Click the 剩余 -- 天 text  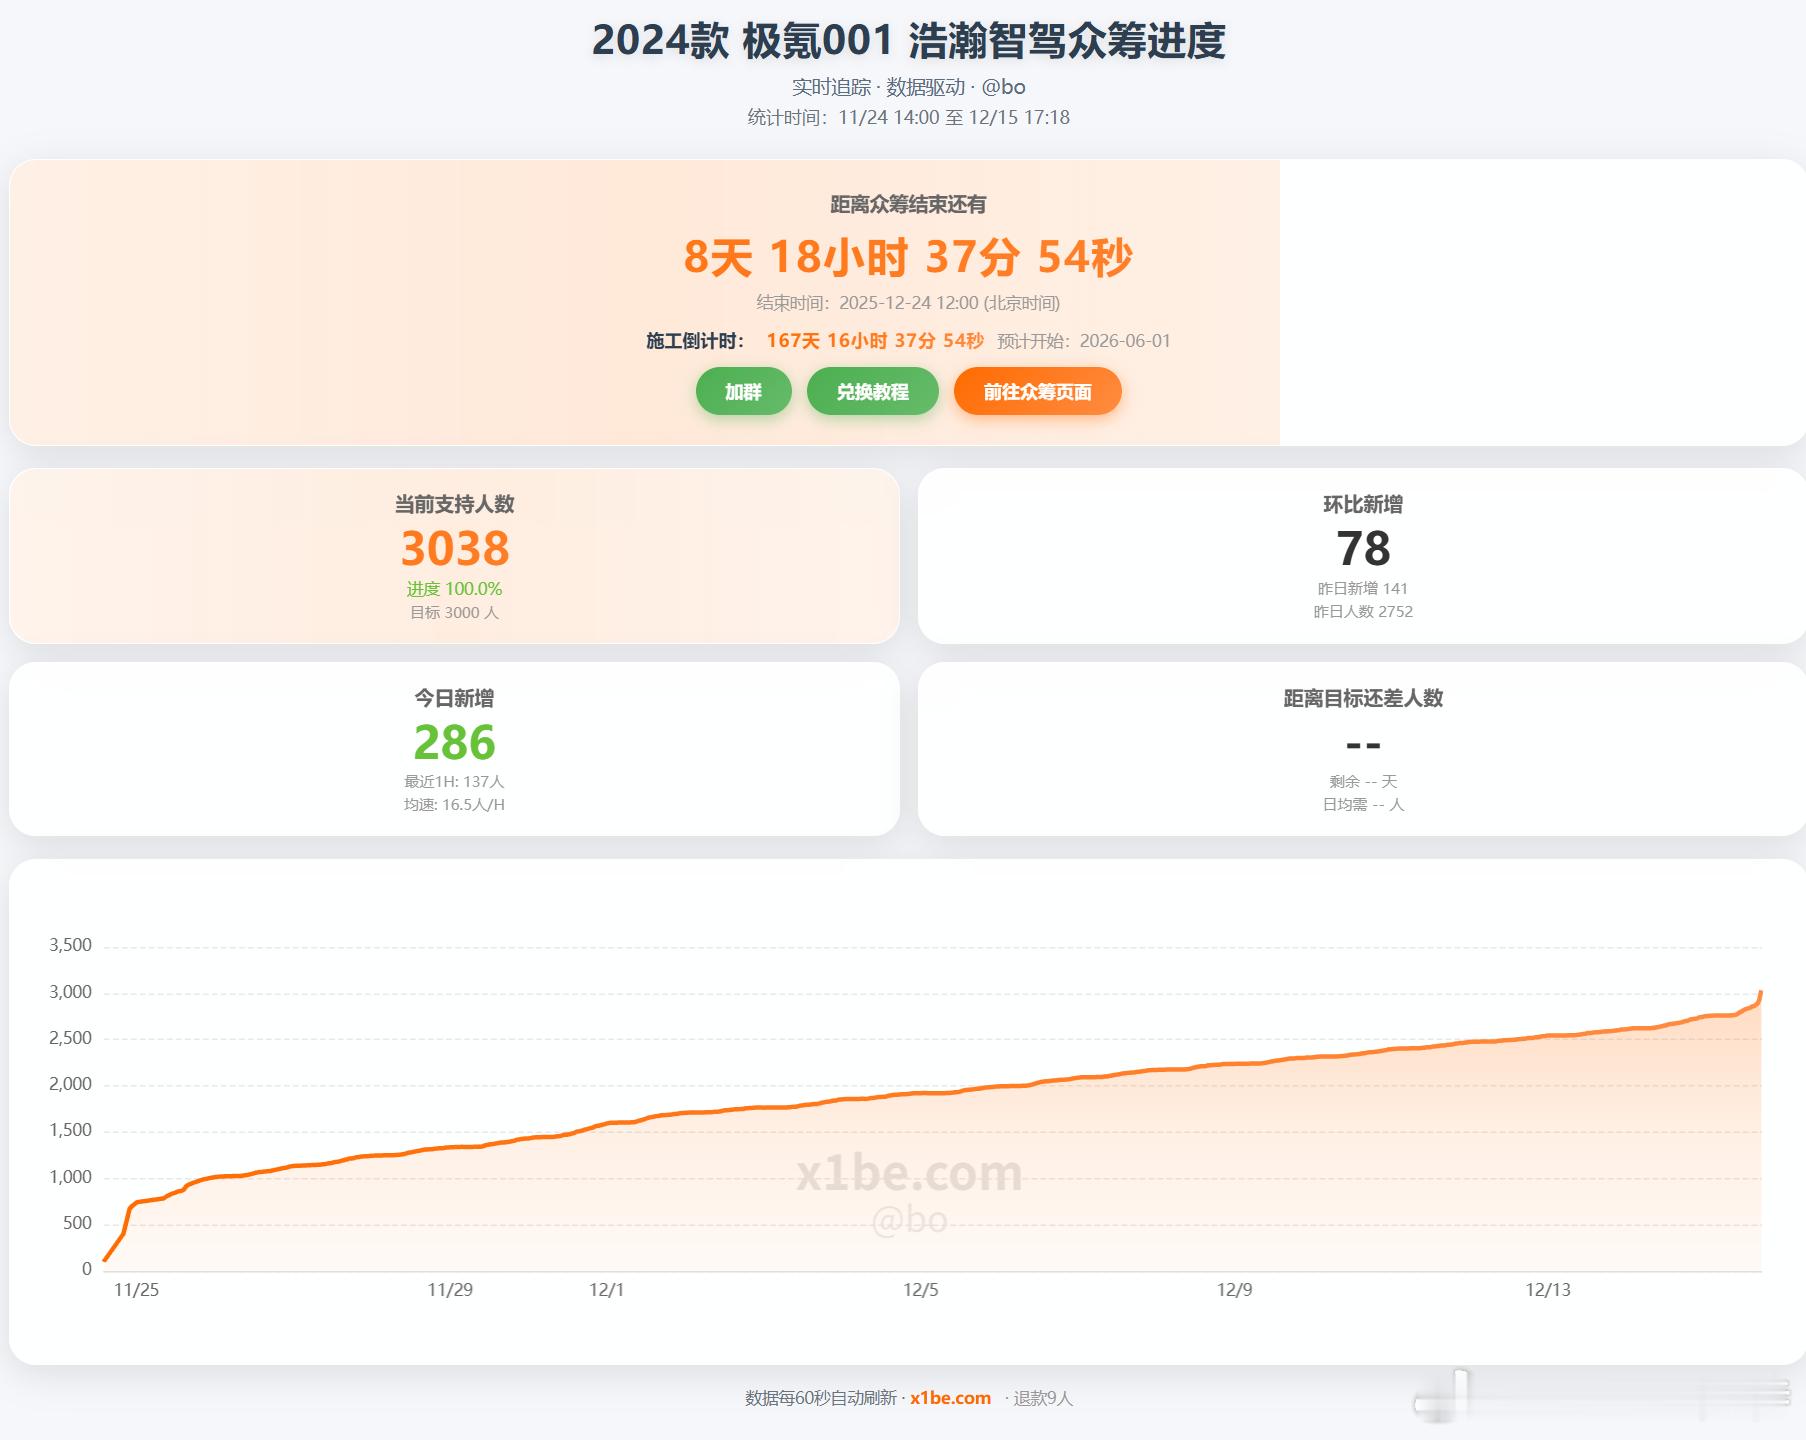coord(1363,781)
